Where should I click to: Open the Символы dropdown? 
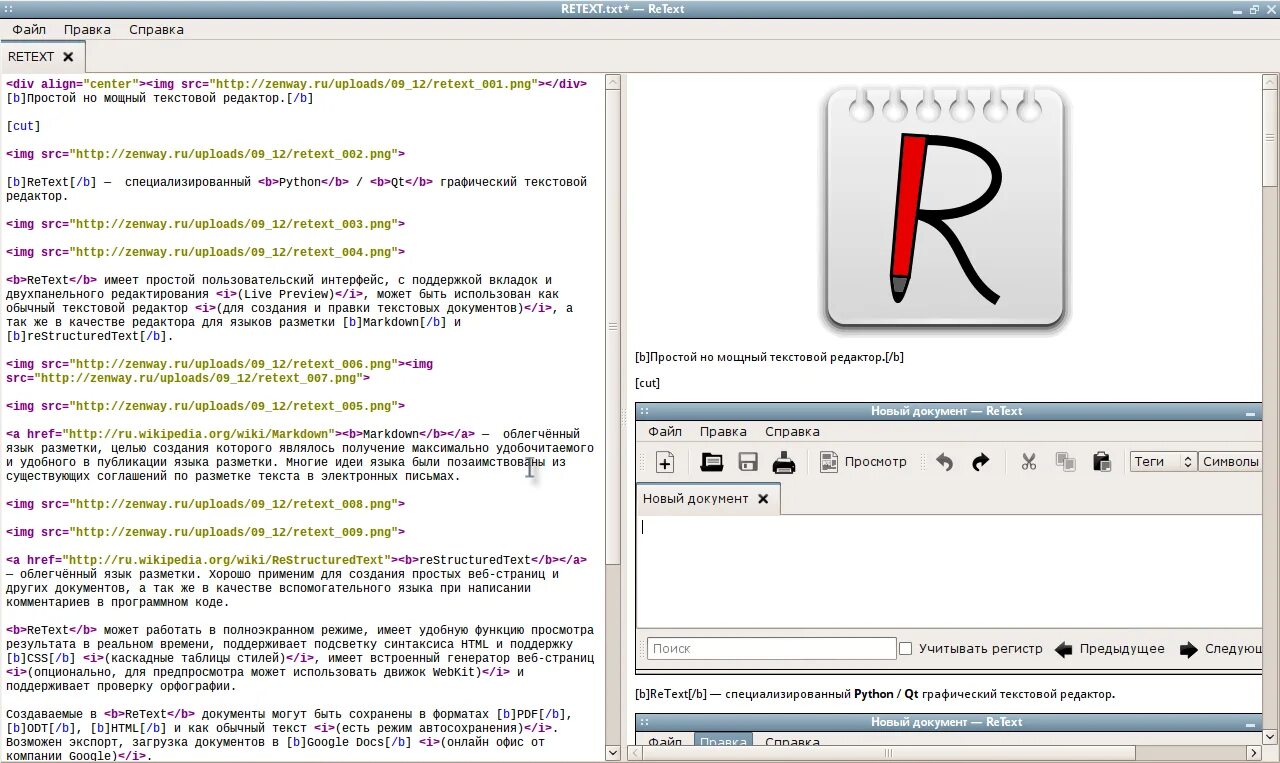point(1230,462)
